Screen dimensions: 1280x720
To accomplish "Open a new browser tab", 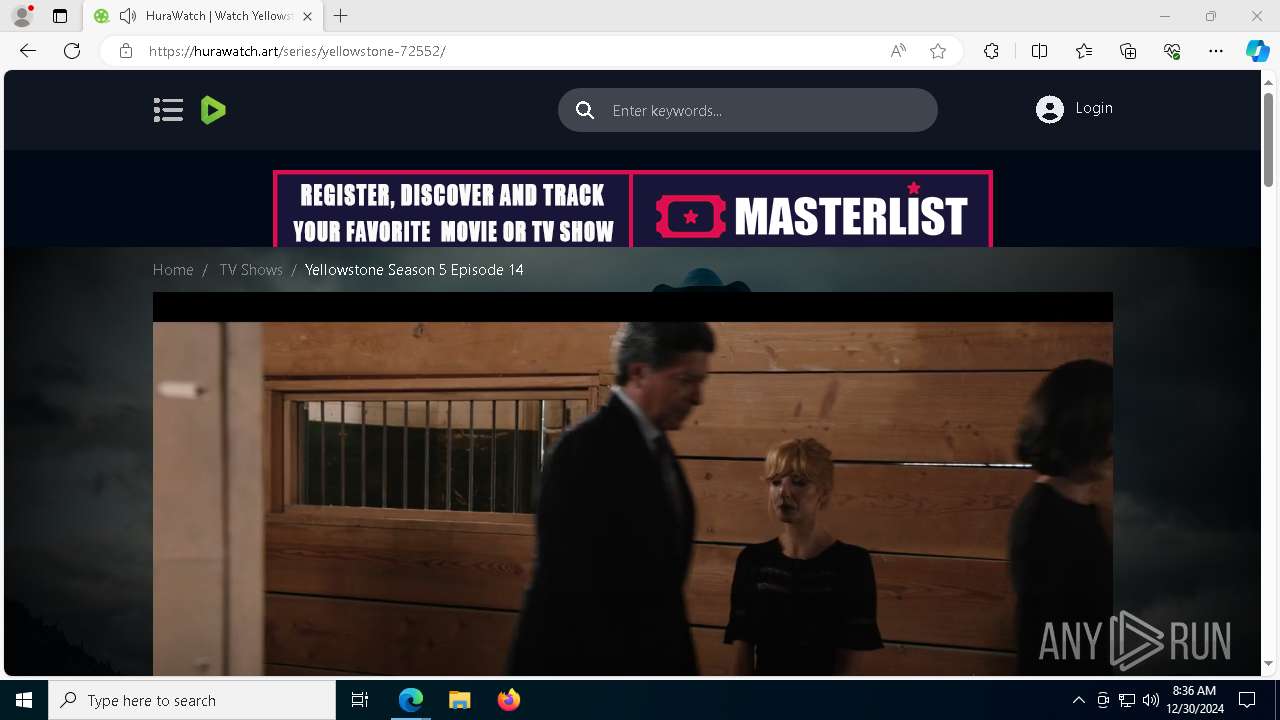I will (x=341, y=16).
